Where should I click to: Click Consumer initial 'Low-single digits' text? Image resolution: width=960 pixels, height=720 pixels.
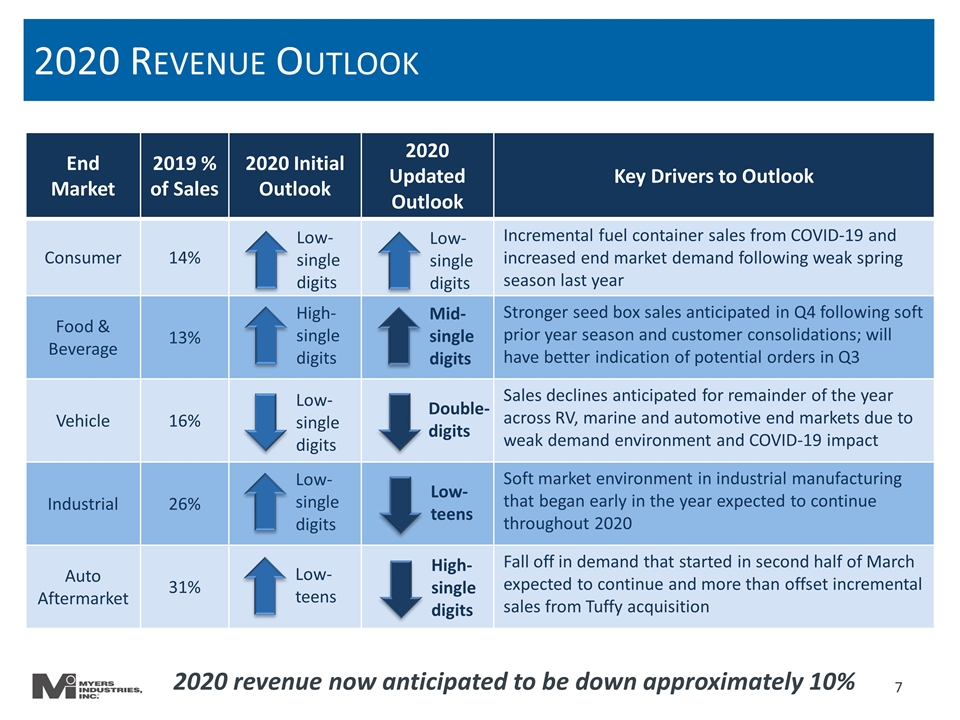[318, 260]
